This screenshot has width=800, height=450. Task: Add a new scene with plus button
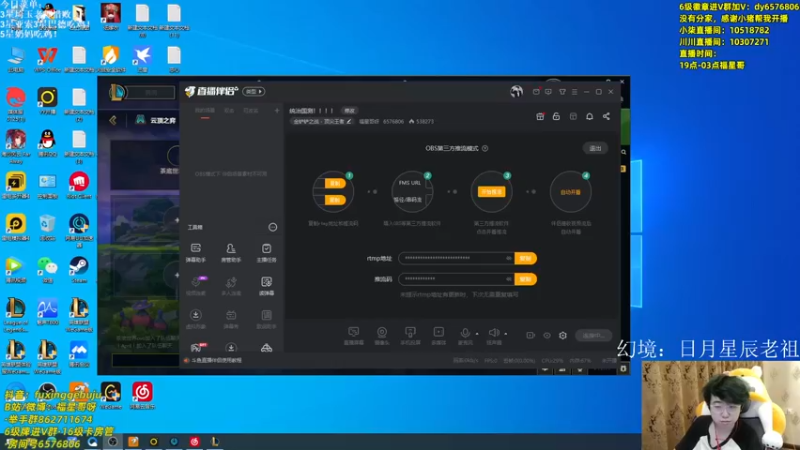pyautogui.click(x=277, y=110)
